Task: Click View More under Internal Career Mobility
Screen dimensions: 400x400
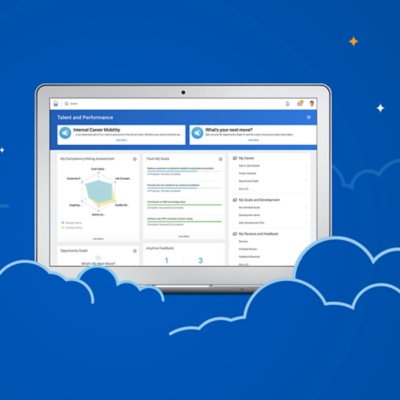Action: pyautogui.click(x=121, y=140)
